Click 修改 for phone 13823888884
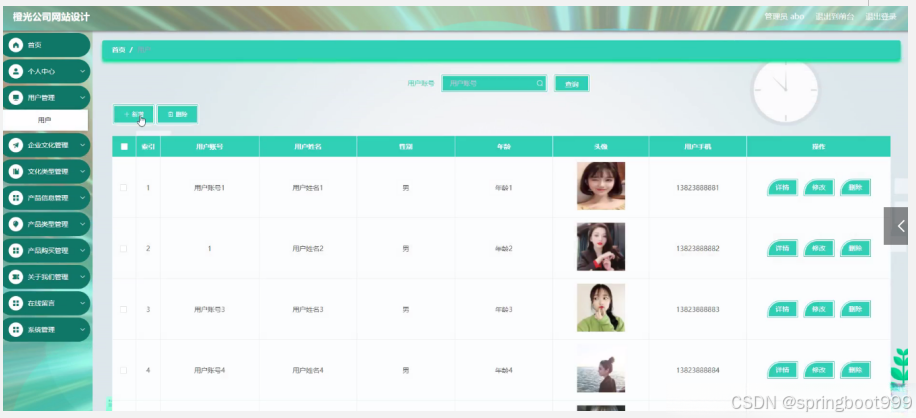Image resolution: width=916 pixels, height=418 pixels. tap(819, 370)
